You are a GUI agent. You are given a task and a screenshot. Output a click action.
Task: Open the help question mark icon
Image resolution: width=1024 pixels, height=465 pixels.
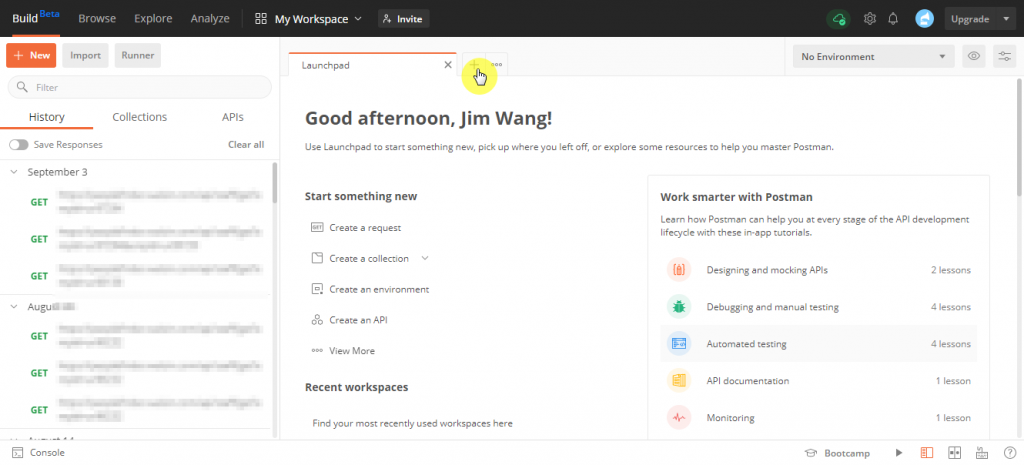pos(1010,453)
